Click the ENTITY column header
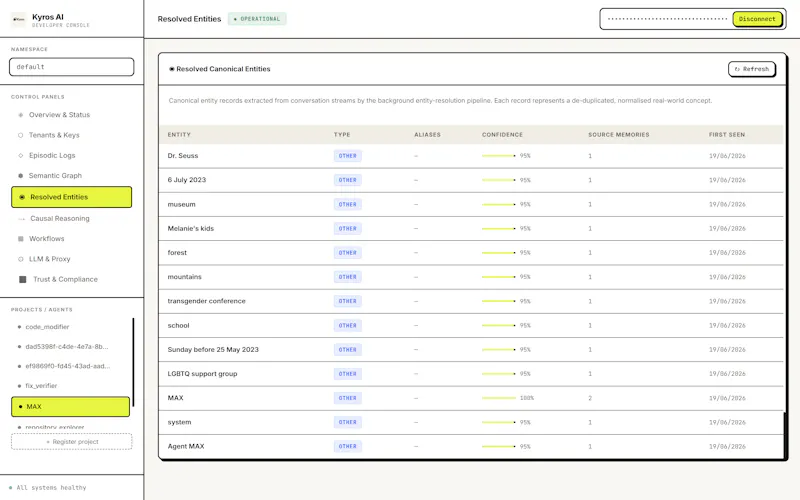800x500 pixels. tap(179, 135)
